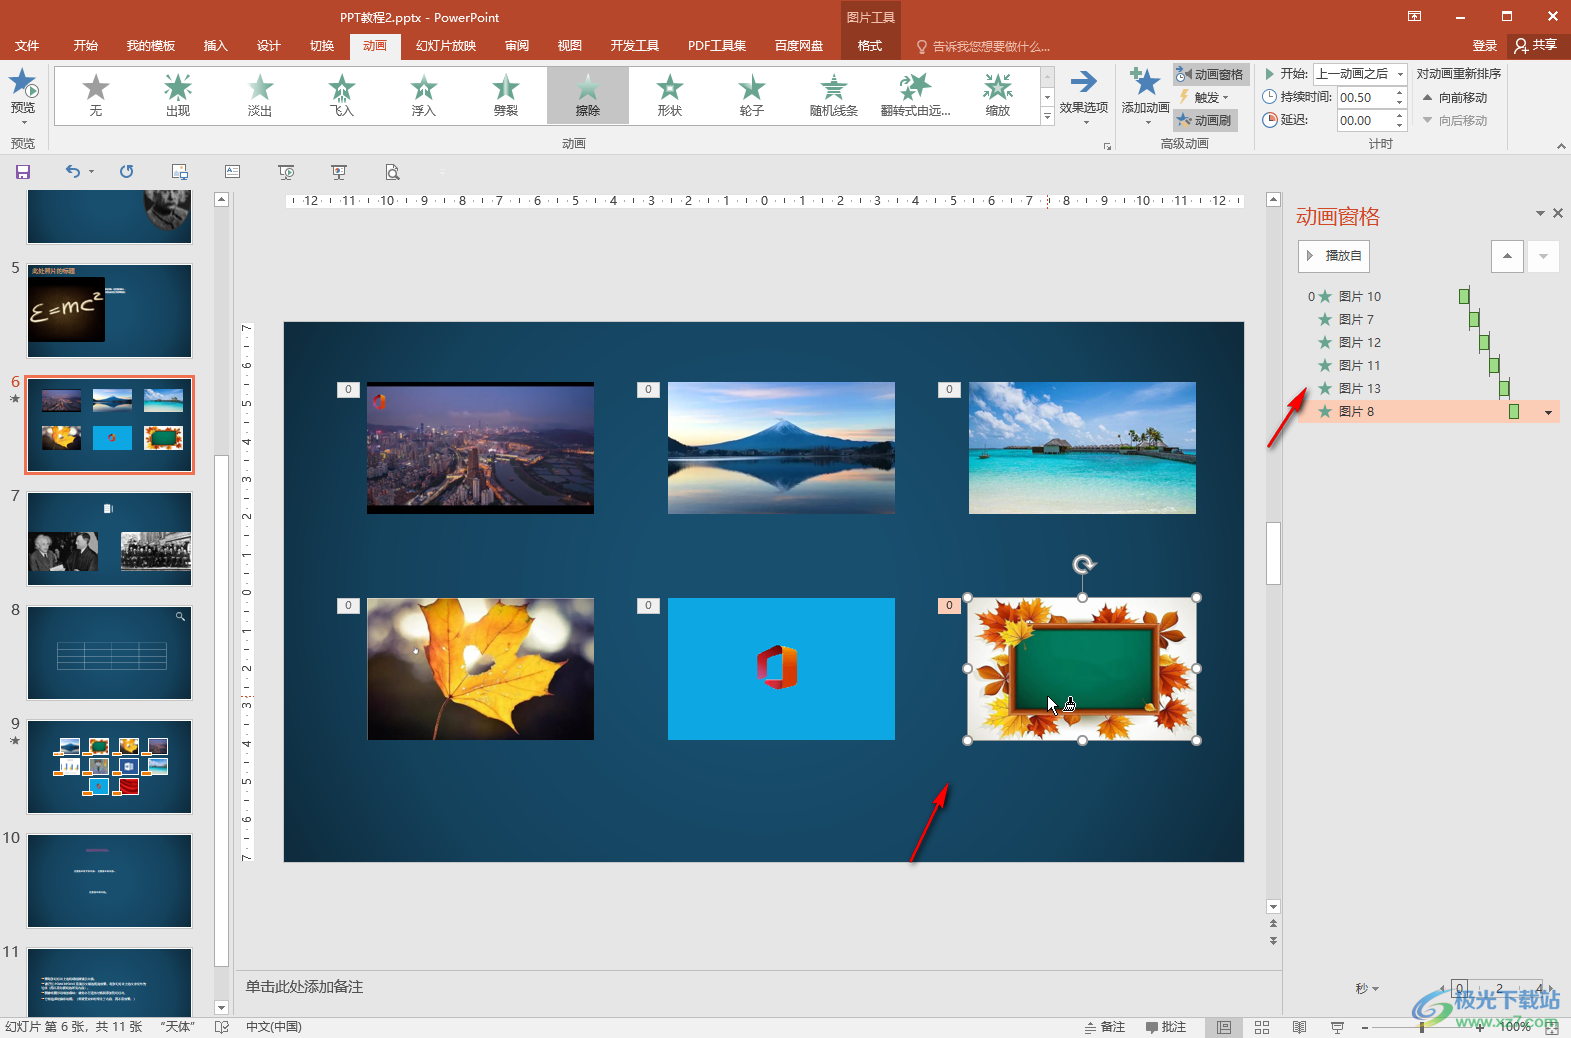Click the undo arrow icon
Viewport: 1571px width, 1038px height.
point(72,172)
